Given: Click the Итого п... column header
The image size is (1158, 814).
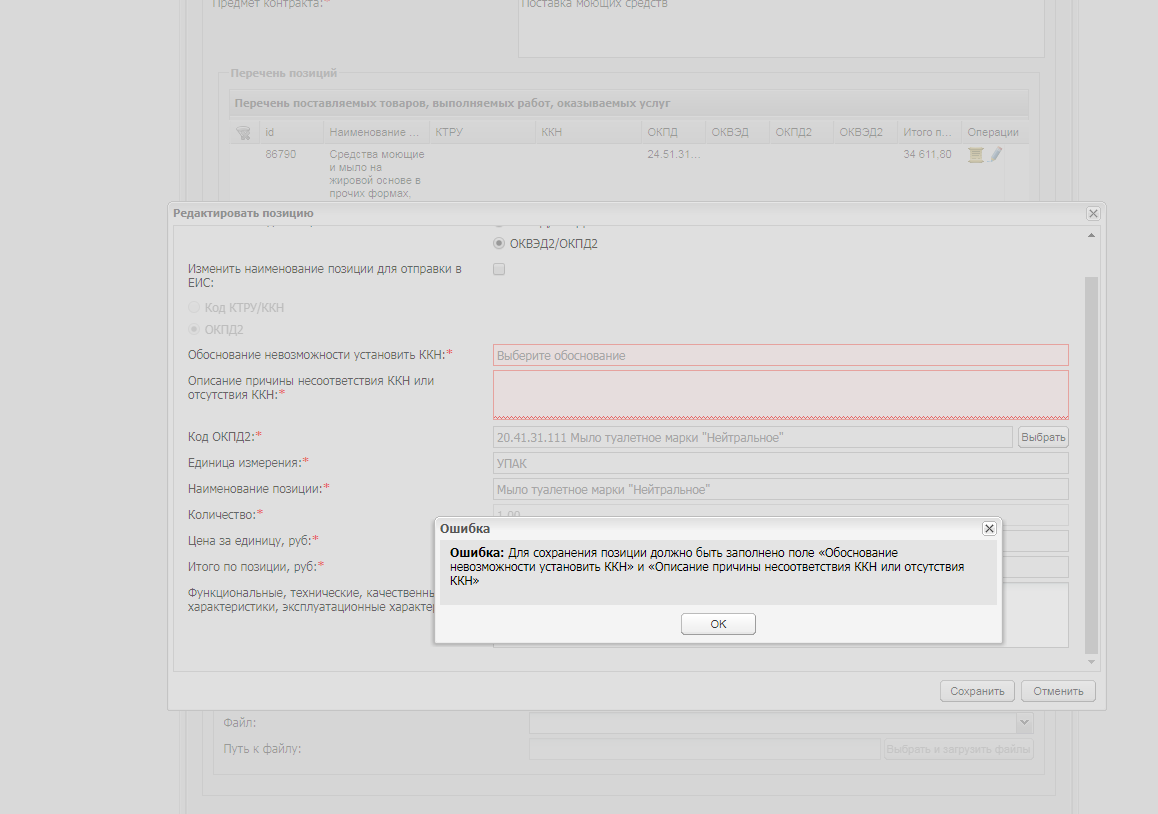Looking at the screenshot, I should click(929, 132).
